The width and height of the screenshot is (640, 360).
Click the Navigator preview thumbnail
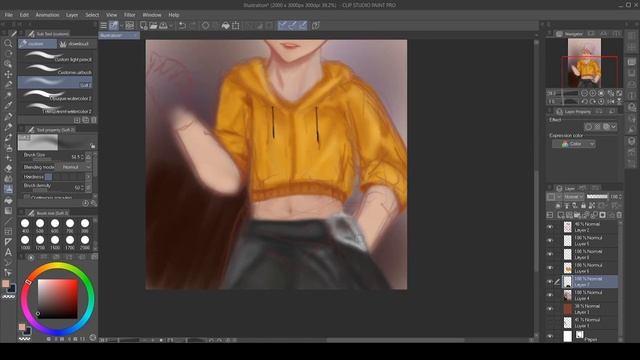click(584, 62)
